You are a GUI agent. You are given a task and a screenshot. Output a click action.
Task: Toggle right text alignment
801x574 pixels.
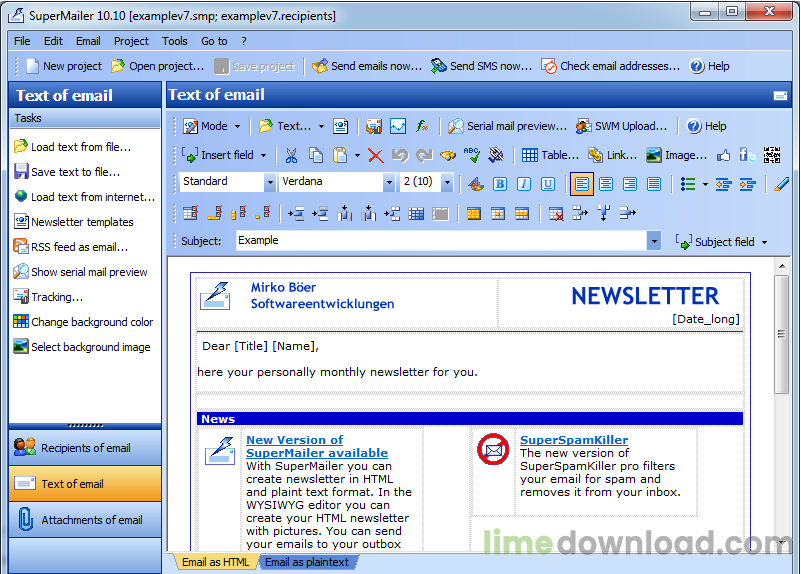click(x=630, y=184)
